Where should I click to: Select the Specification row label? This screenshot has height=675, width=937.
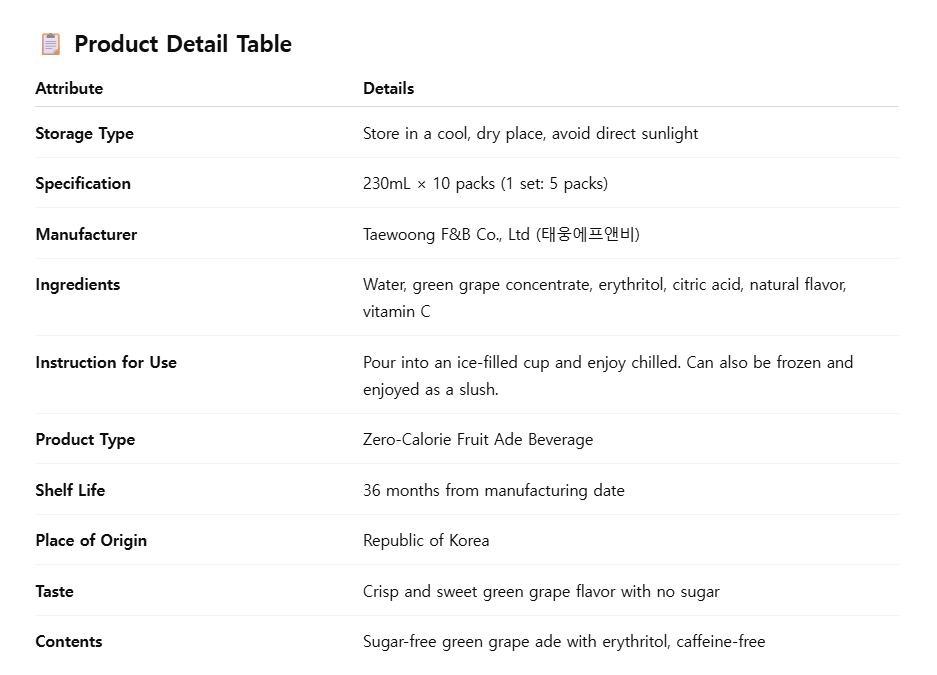pos(83,183)
